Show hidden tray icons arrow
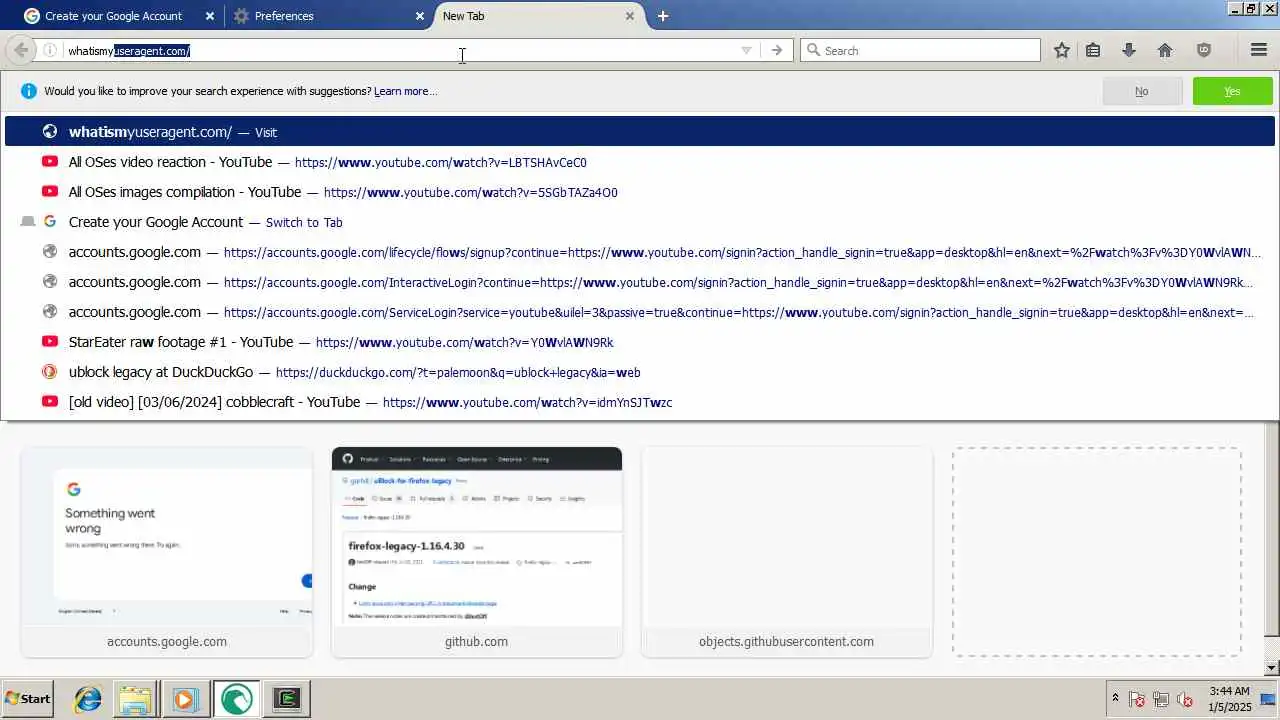Screen dimensions: 1280x720 (1115, 698)
